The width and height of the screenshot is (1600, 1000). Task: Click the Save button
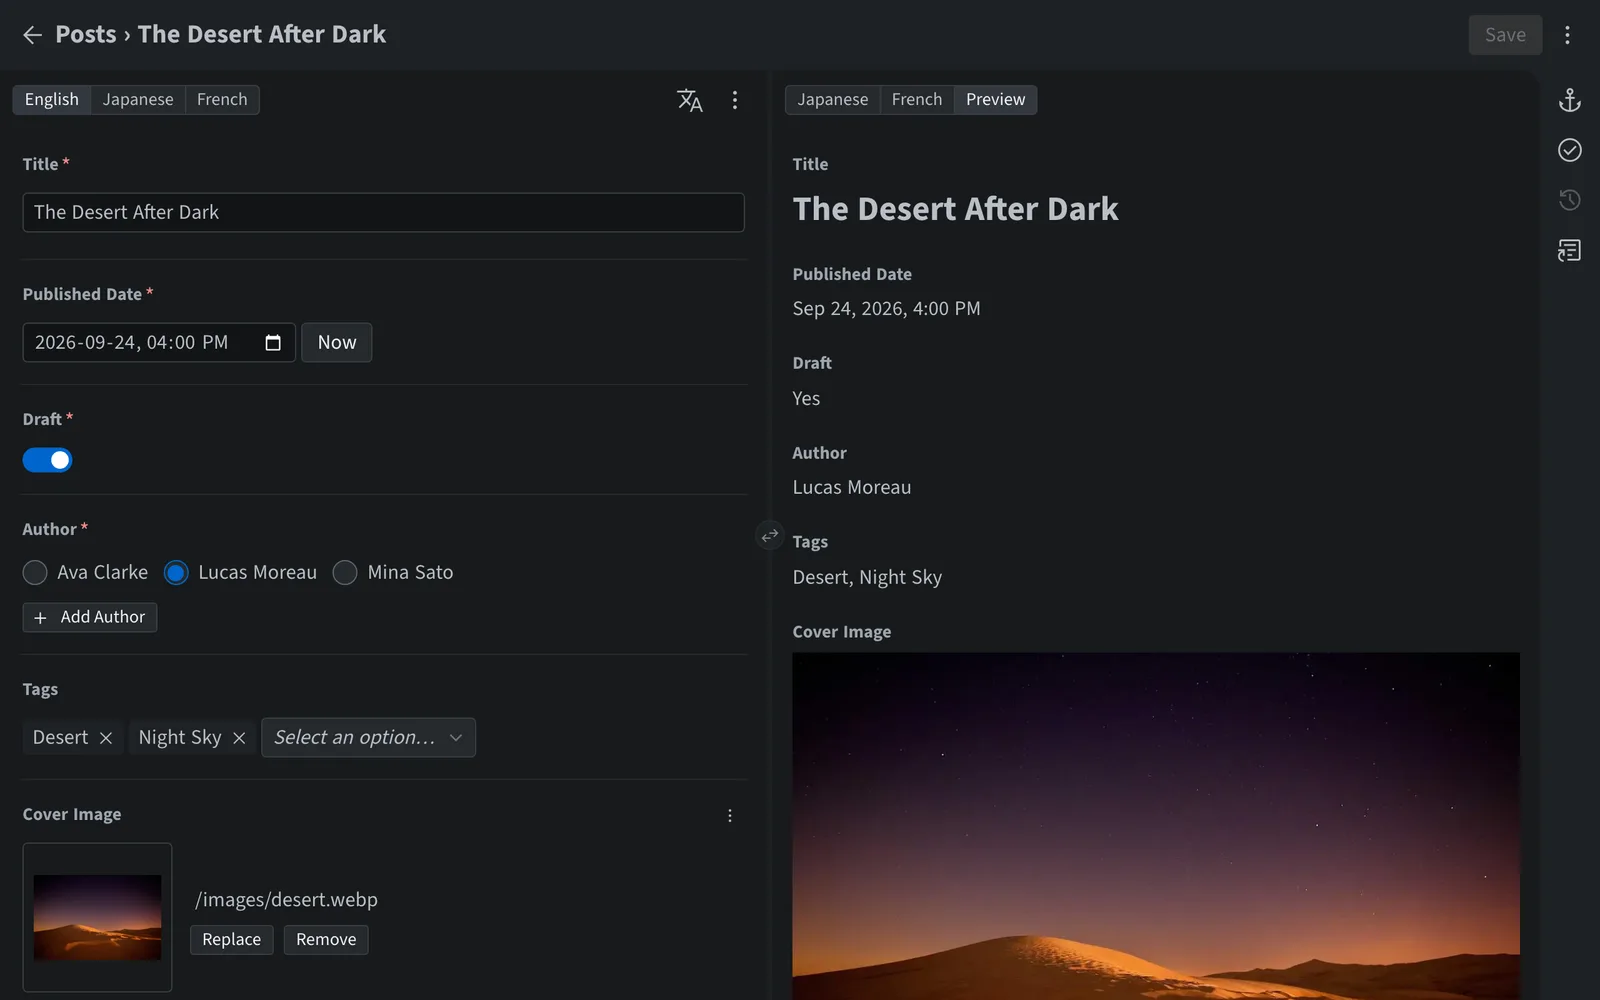pos(1505,35)
